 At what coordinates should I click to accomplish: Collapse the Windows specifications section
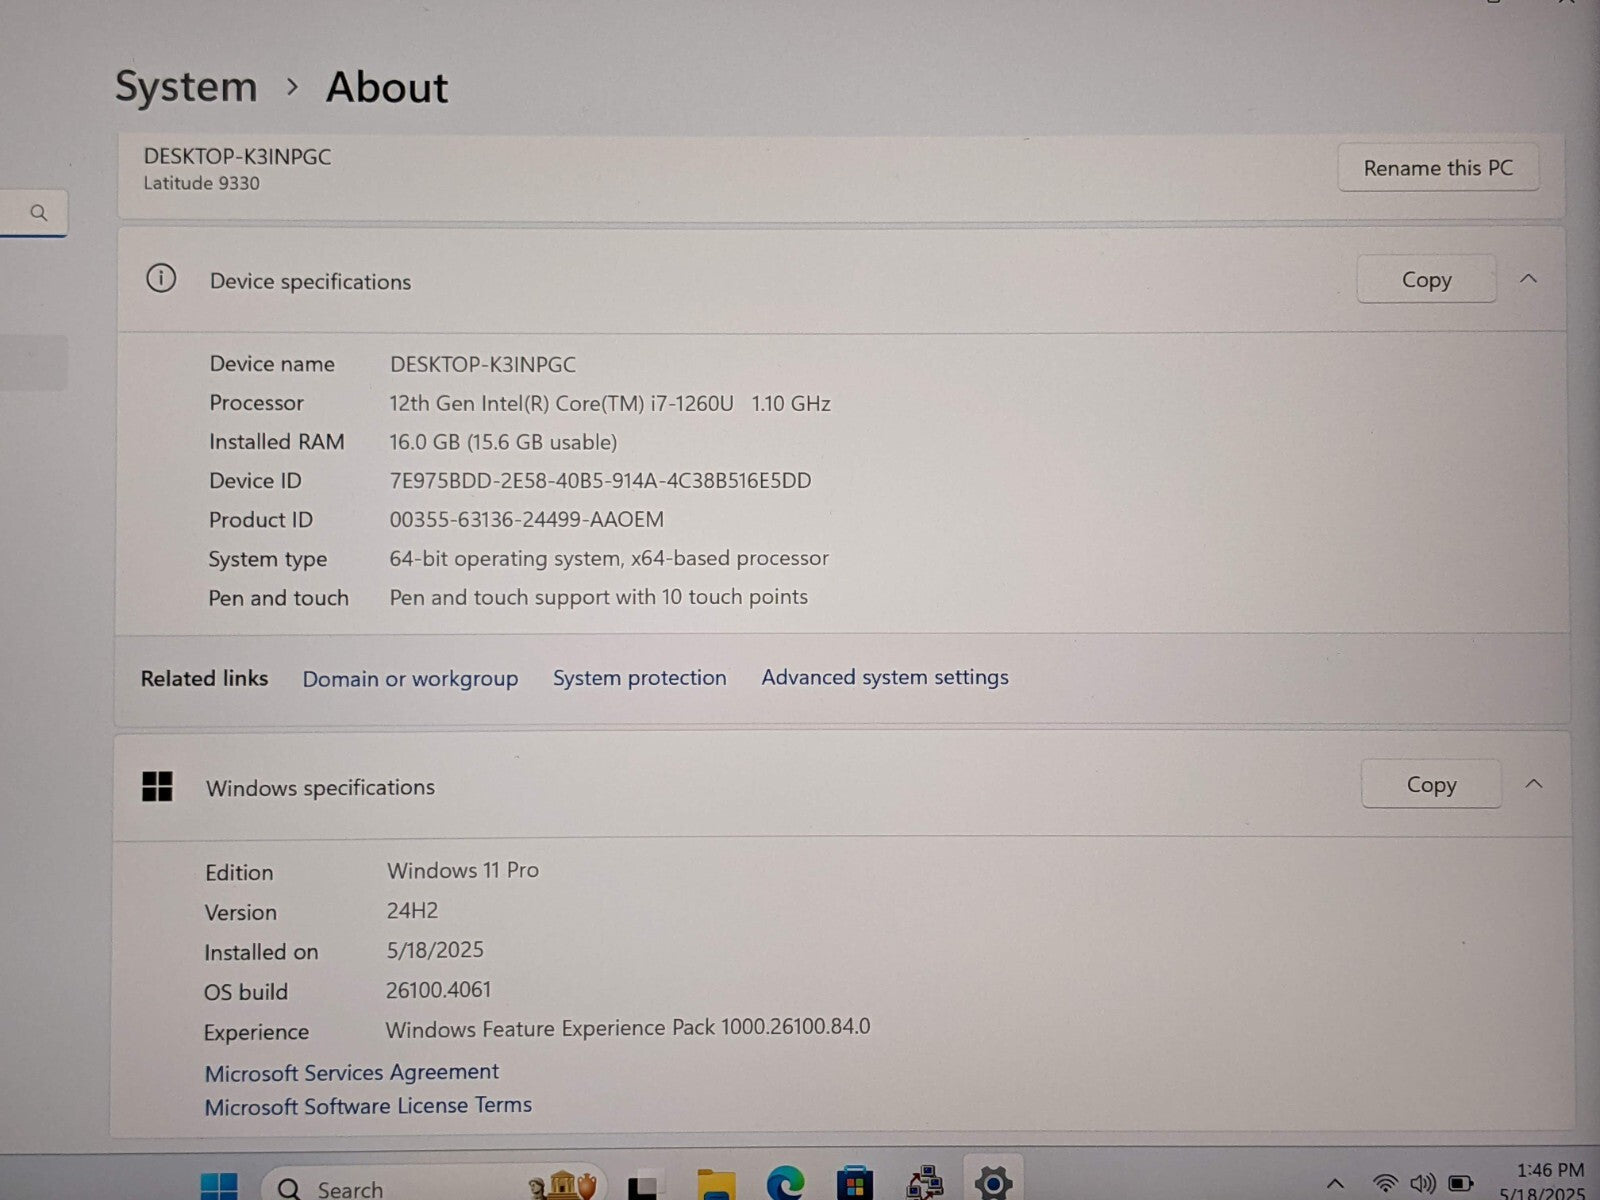click(x=1533, y=784)
